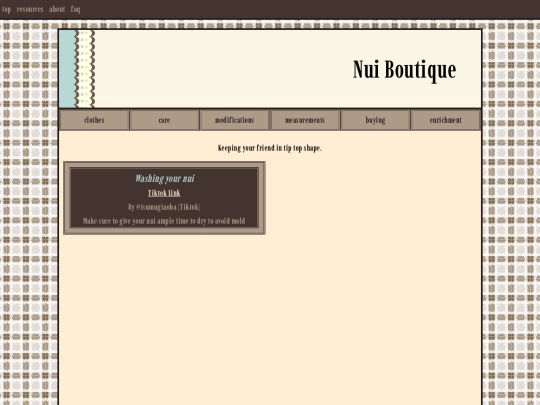
Task: Open the modifications tab
Action: [x=235, y=120]
